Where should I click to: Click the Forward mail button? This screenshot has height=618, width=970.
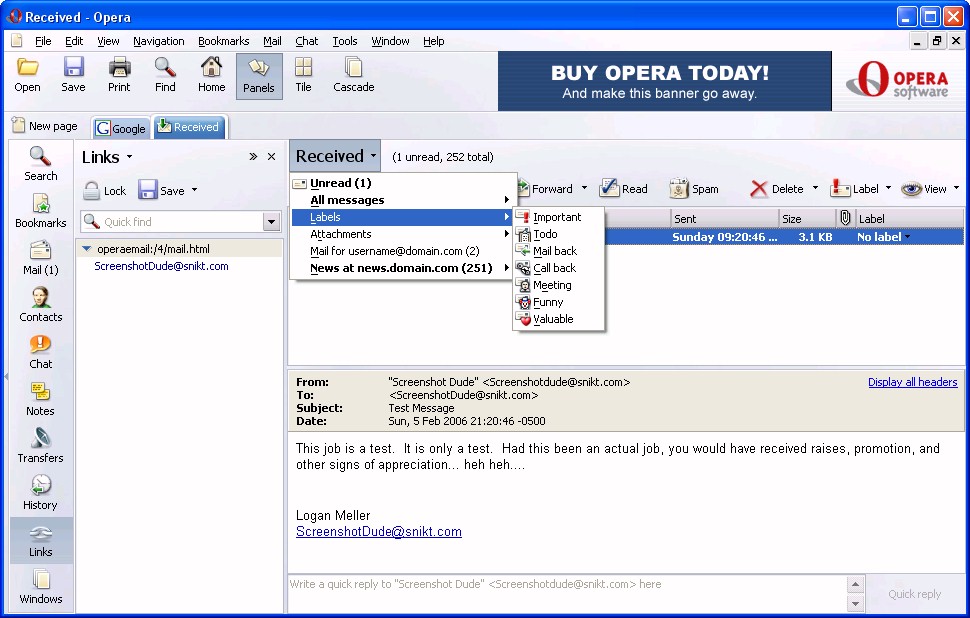[x=546, y=189]
